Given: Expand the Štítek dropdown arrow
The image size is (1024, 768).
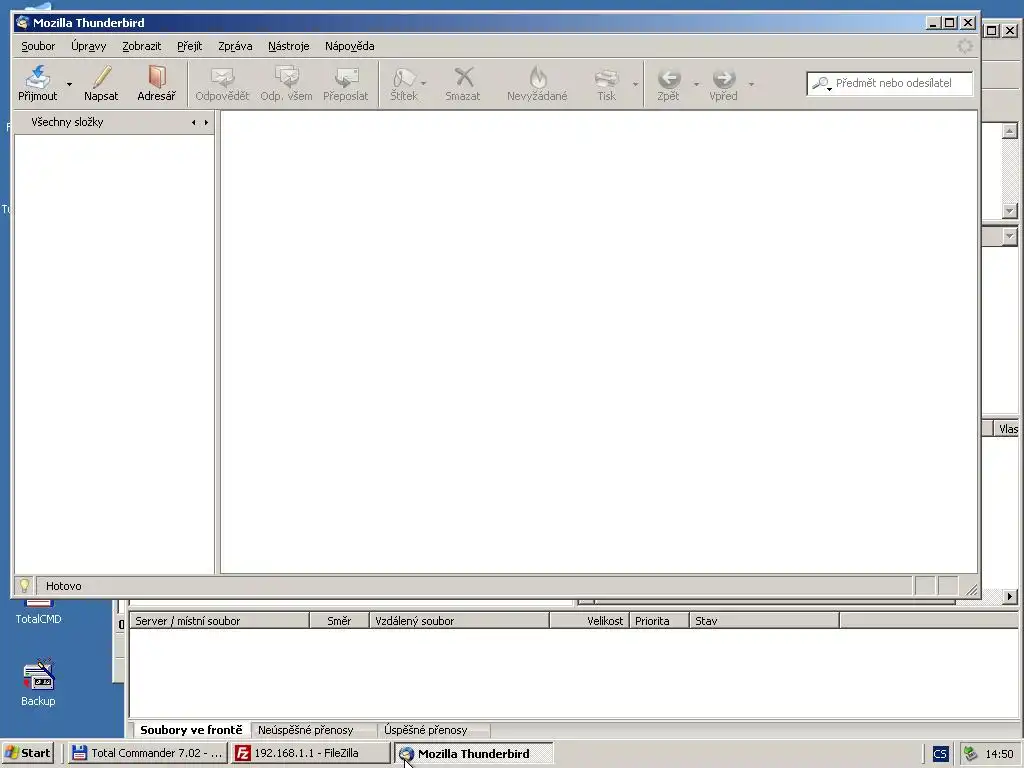Looking at the screenshot, I should point(423,84).
